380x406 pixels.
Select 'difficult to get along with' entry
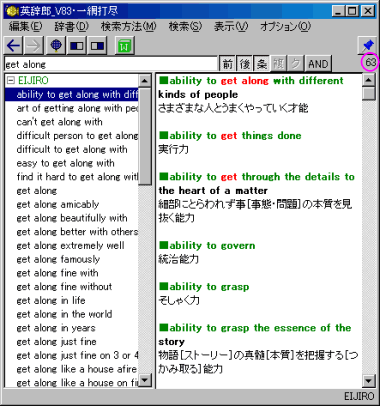[x=72, y=149]
